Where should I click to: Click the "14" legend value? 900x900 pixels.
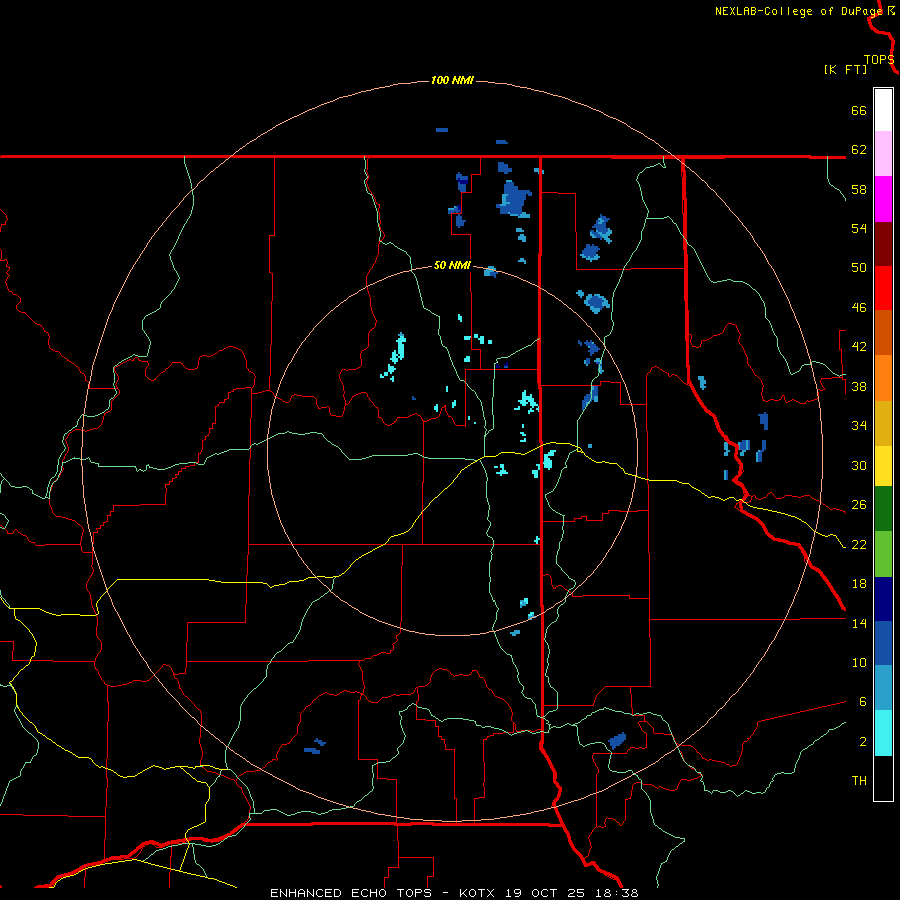[x=859, y=623]
